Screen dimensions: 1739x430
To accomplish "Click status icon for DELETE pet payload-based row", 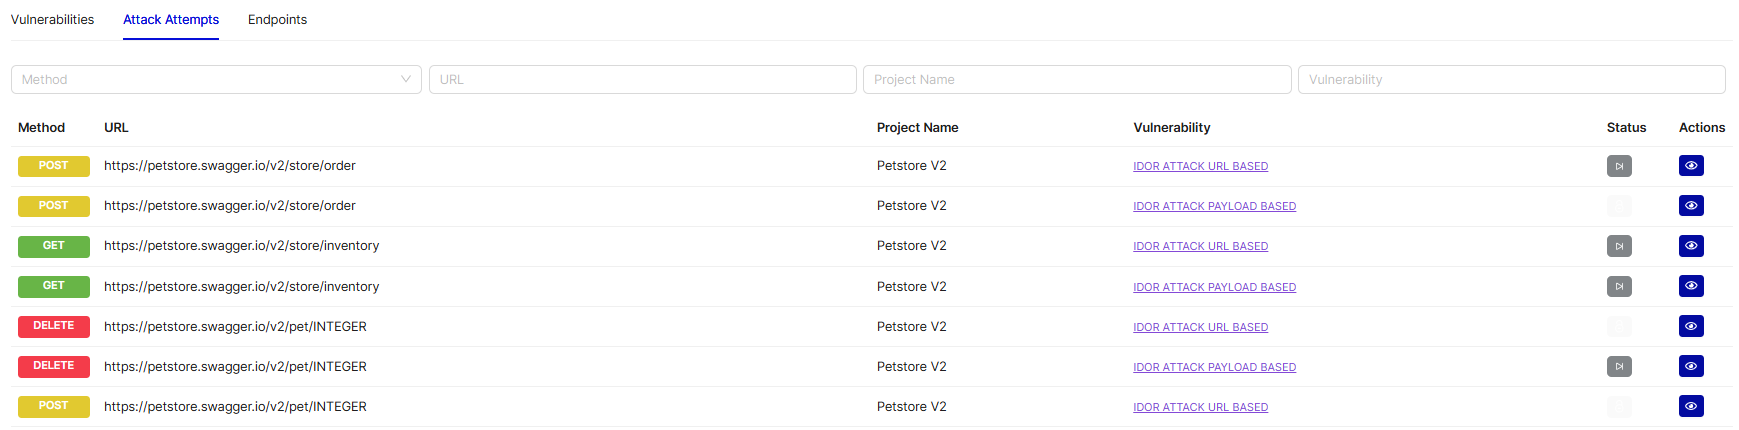I will pos(1619,366).
